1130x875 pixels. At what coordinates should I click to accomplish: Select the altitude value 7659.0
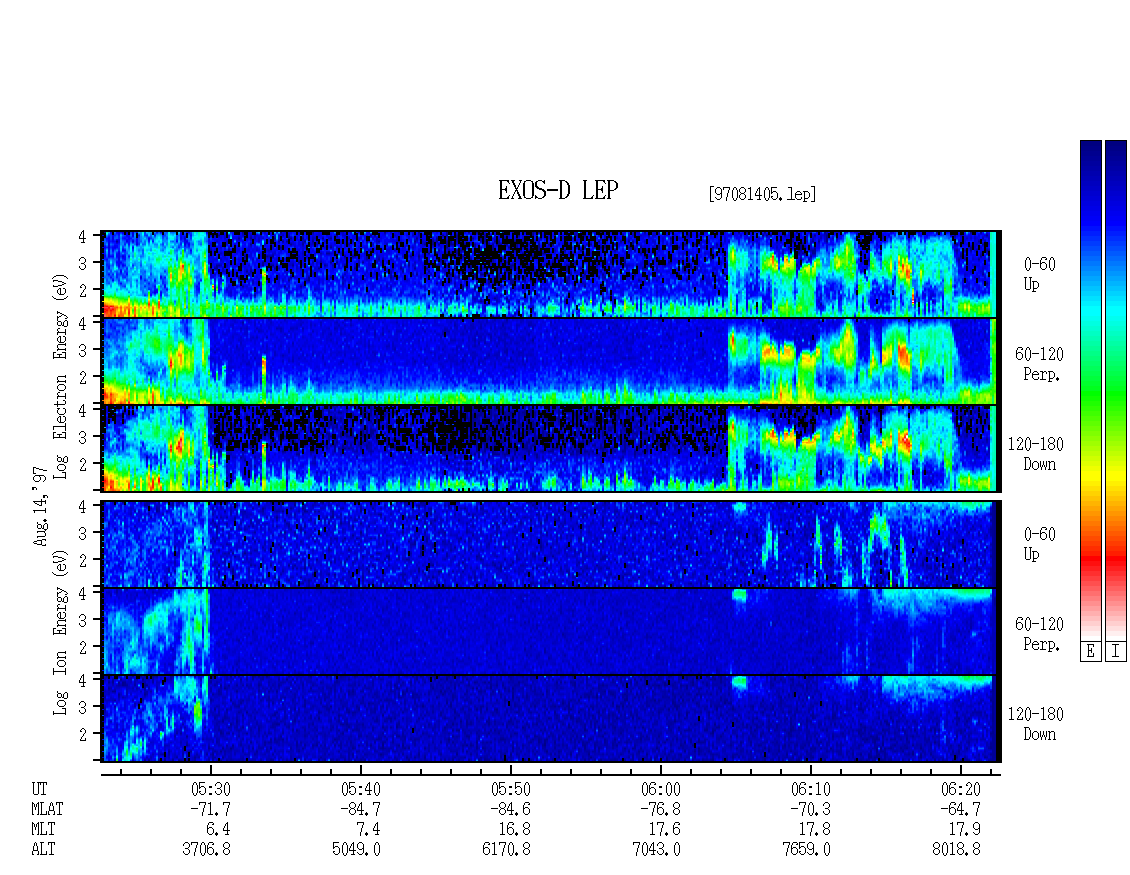click(806, 850)
